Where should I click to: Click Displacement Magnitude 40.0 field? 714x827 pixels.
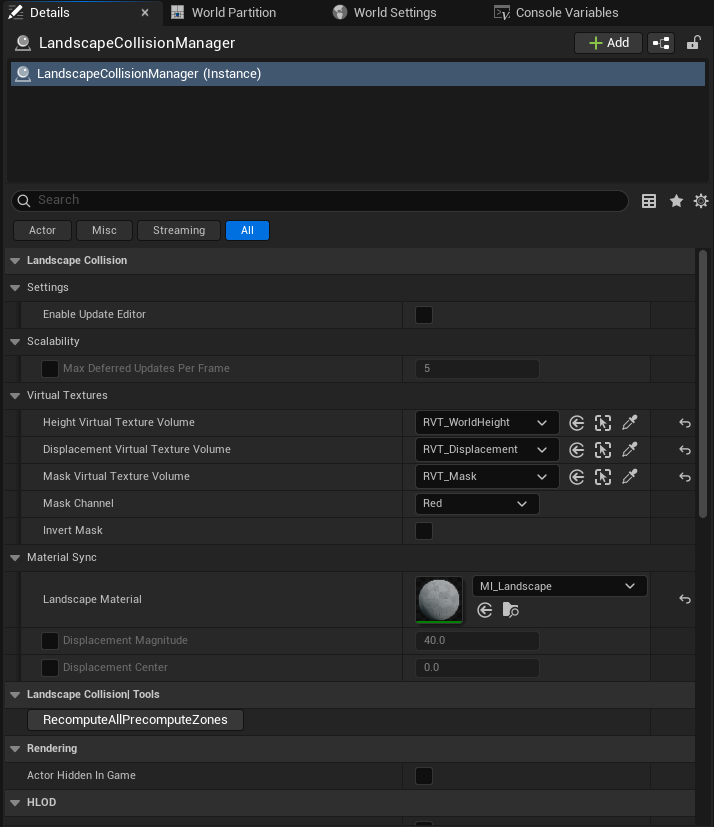tap(477, 641)
